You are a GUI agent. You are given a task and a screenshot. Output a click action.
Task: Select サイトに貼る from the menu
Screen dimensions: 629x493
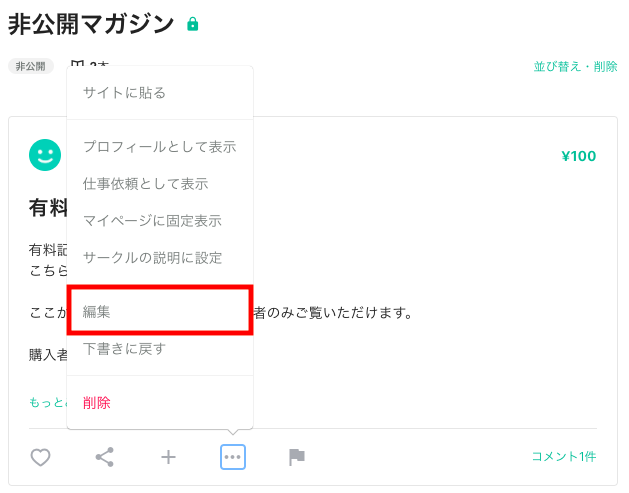124,93
